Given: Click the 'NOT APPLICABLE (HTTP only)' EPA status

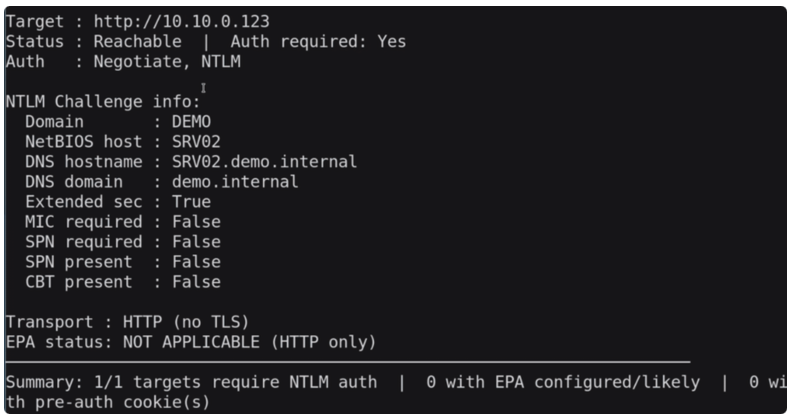Looking at the screenshot, I should (249, 342).
